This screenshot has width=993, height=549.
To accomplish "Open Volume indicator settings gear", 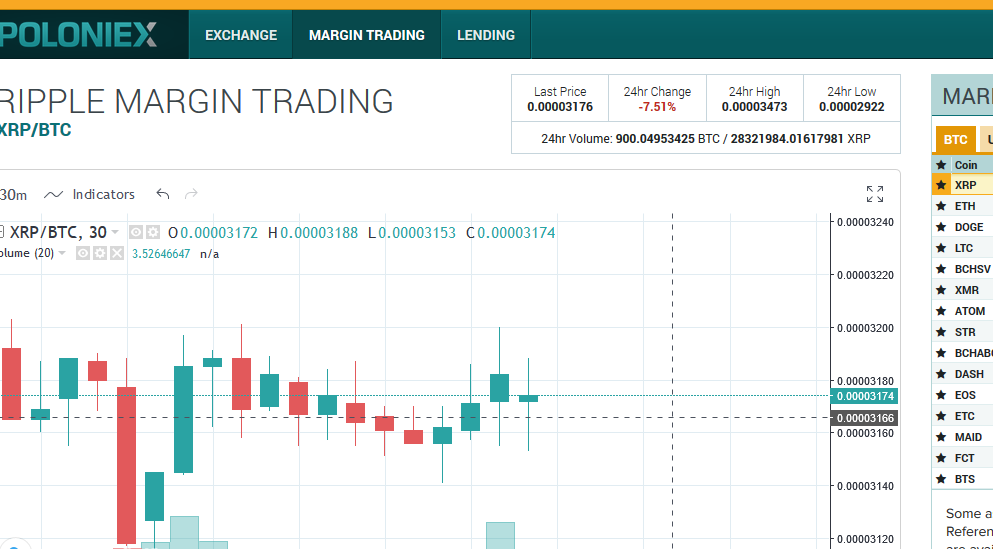I will click(99, 253).
